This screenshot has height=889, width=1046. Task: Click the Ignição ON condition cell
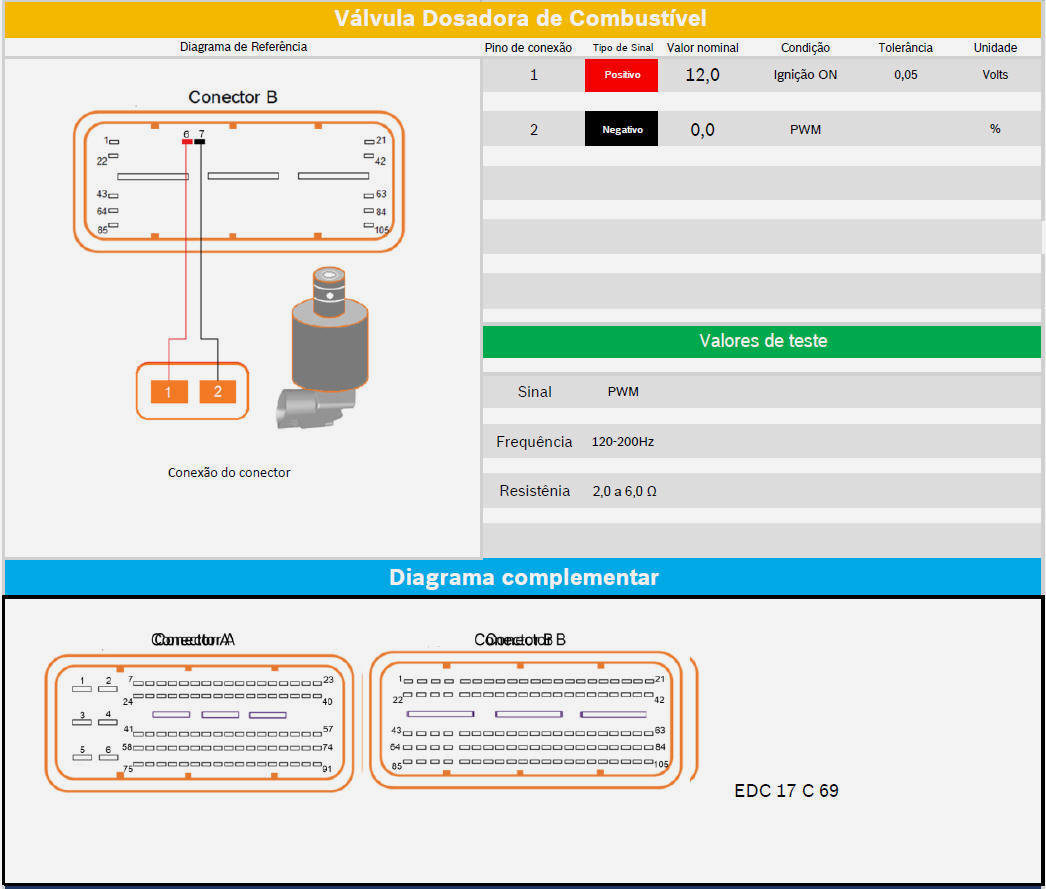pyautogui.click(x=805, y=75)
